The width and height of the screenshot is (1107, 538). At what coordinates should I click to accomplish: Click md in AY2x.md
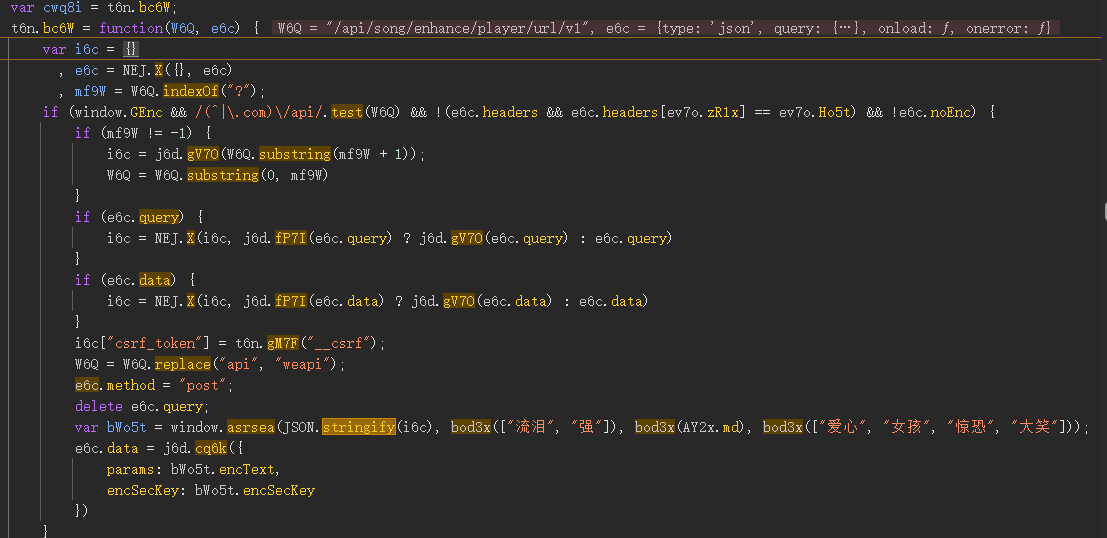731,427
